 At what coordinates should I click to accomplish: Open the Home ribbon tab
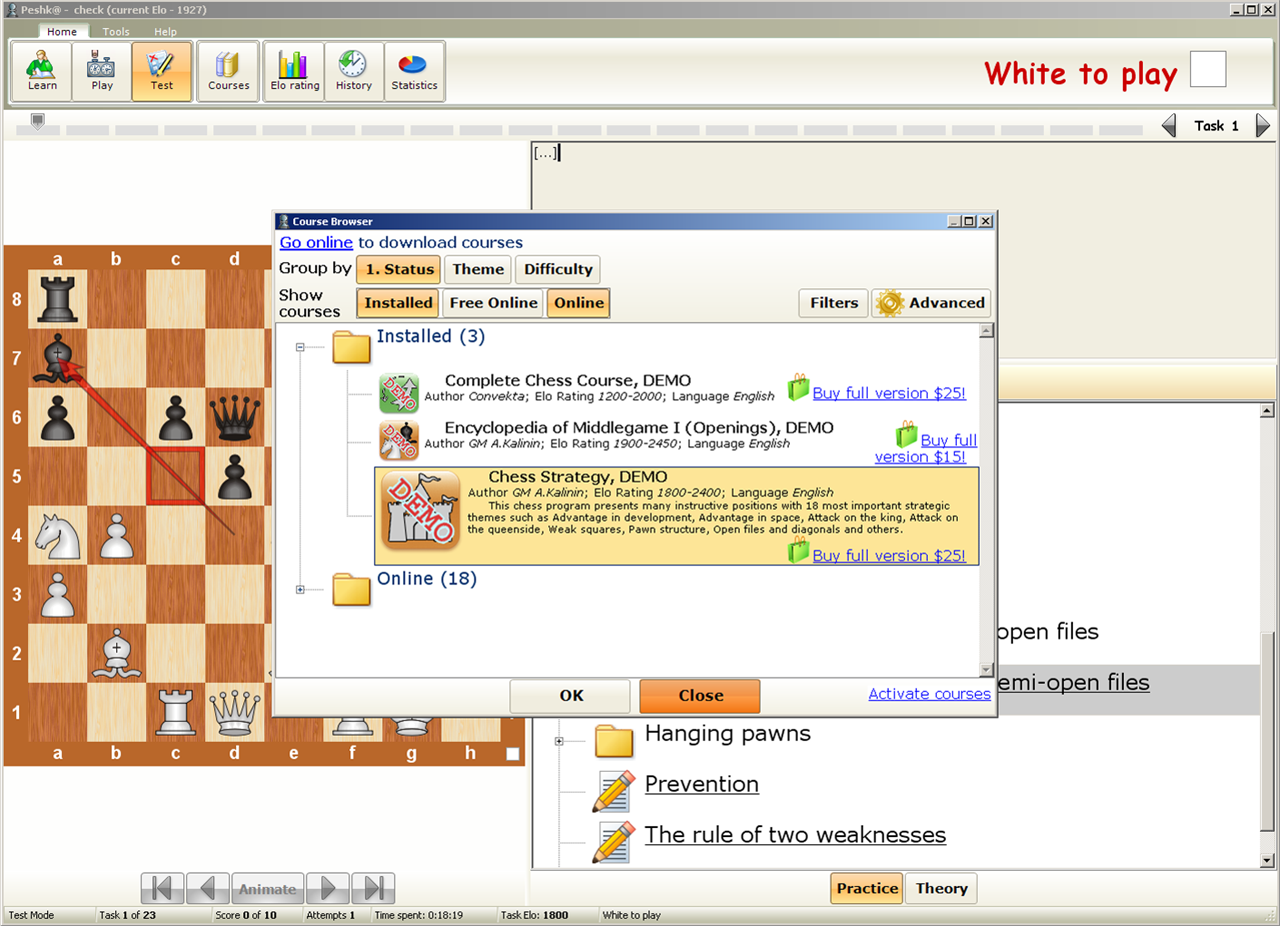click(61, 31)
